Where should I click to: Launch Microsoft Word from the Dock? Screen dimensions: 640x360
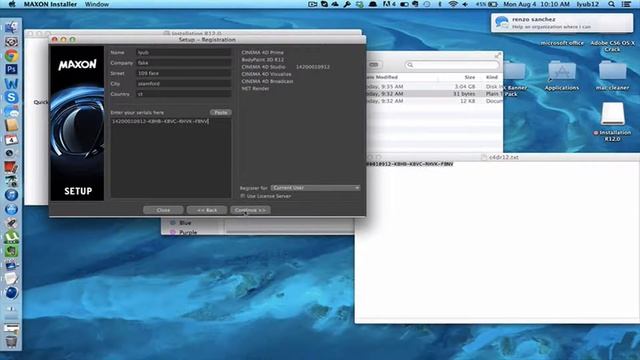coord(11,83)
